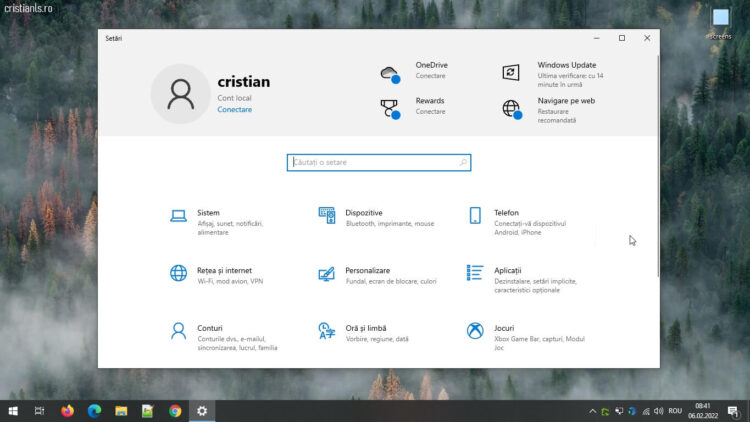Image resolution: width=750 pixels, height=422 pixels.
Task: Open the Windows Start menu
Action: pyautogui.click(x=13, y=411)
